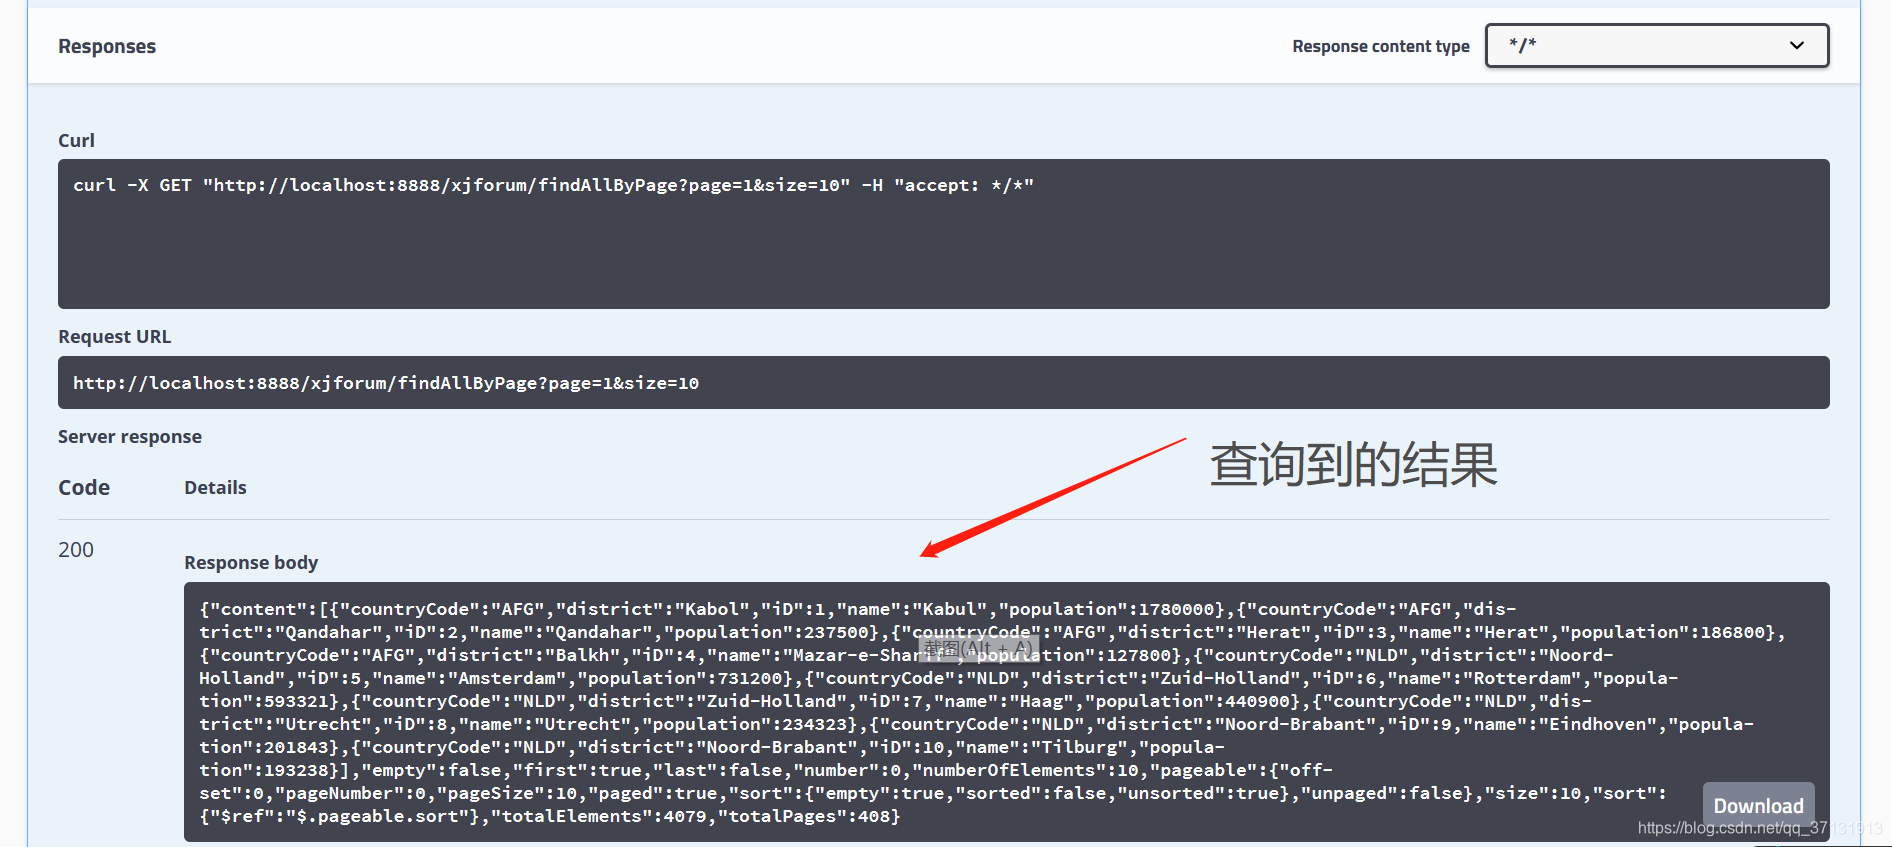Click the Download button
This screenshot has height=847, width=1892.
(x=1757, y=805)
